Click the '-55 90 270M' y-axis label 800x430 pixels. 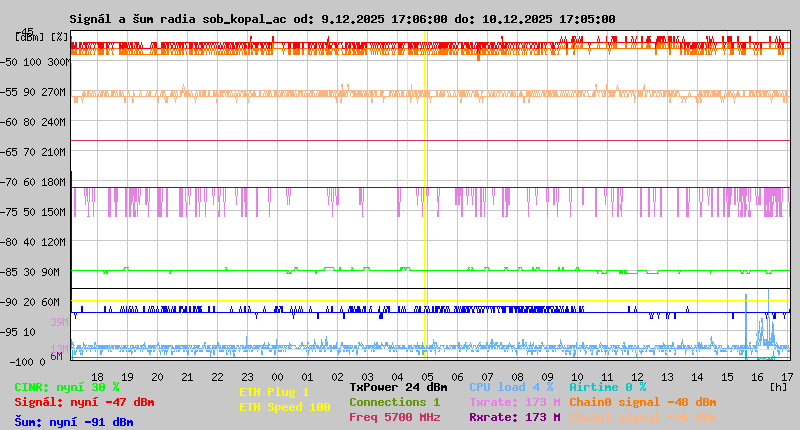click(33, 92)
